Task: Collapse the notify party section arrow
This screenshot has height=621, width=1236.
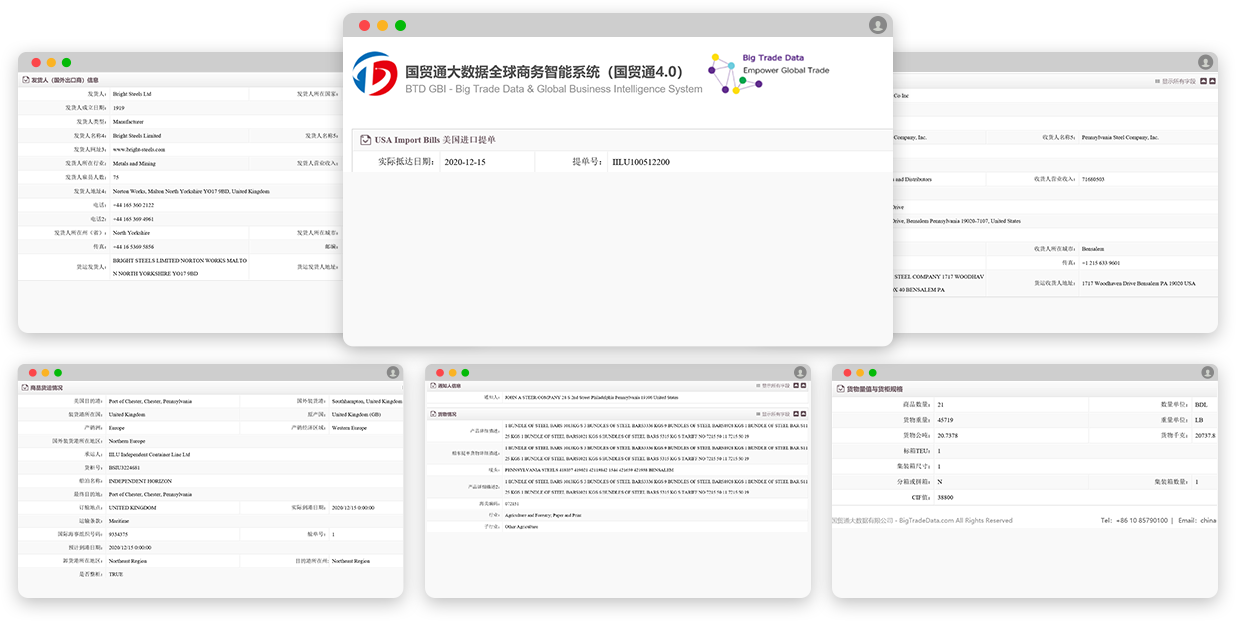Action: click(x=802, y=385)
